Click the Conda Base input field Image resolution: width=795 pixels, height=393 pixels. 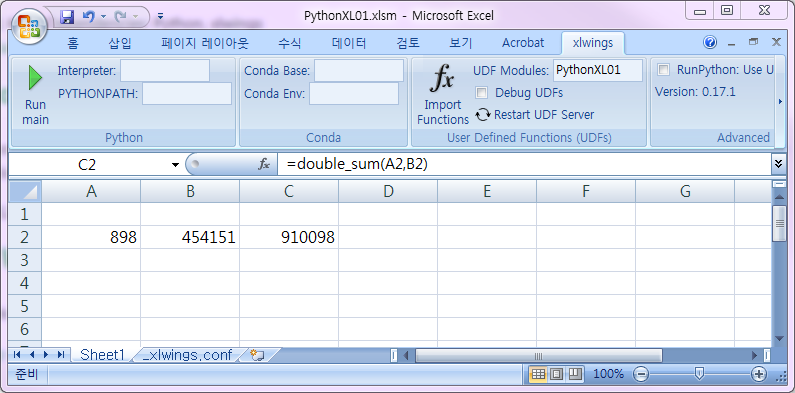(x=358, y=70)
